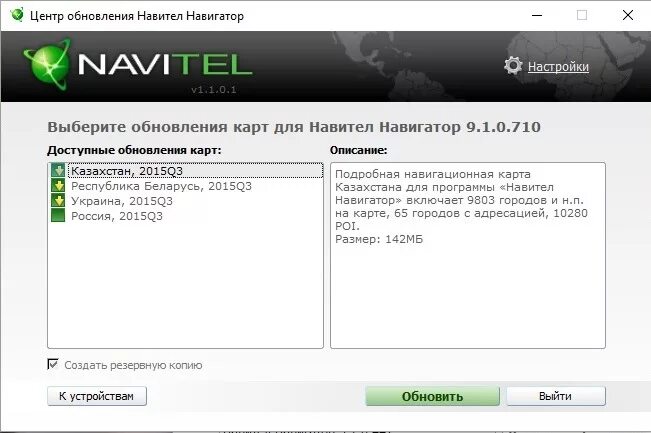The height and width of the screenshot is (433, 651).
Task: Click the download arrow icon beside Республика Беларусь
Action: 58,186
